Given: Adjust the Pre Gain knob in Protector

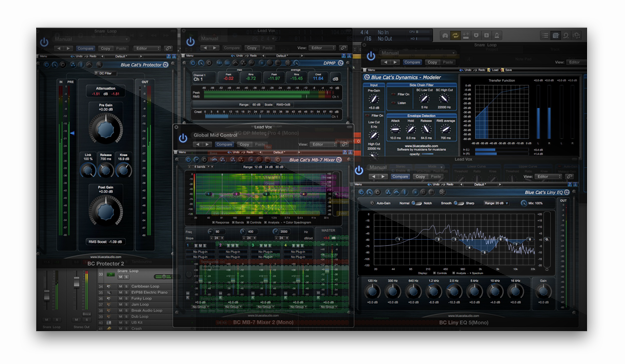Looking at the screenshot, I should [x=106, y=129].
